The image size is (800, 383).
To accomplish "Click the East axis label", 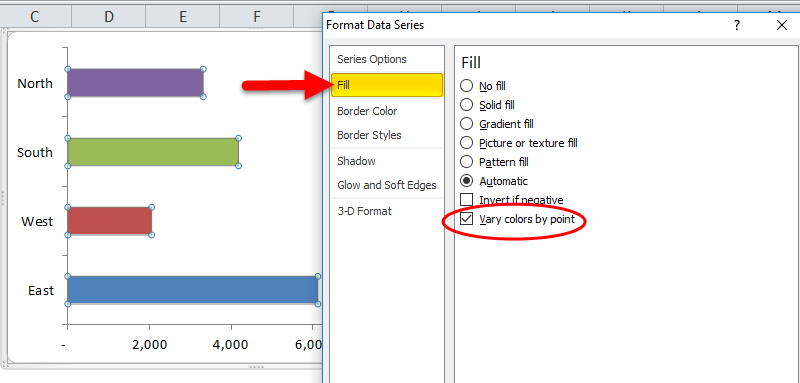I will [x=41, y=291].
